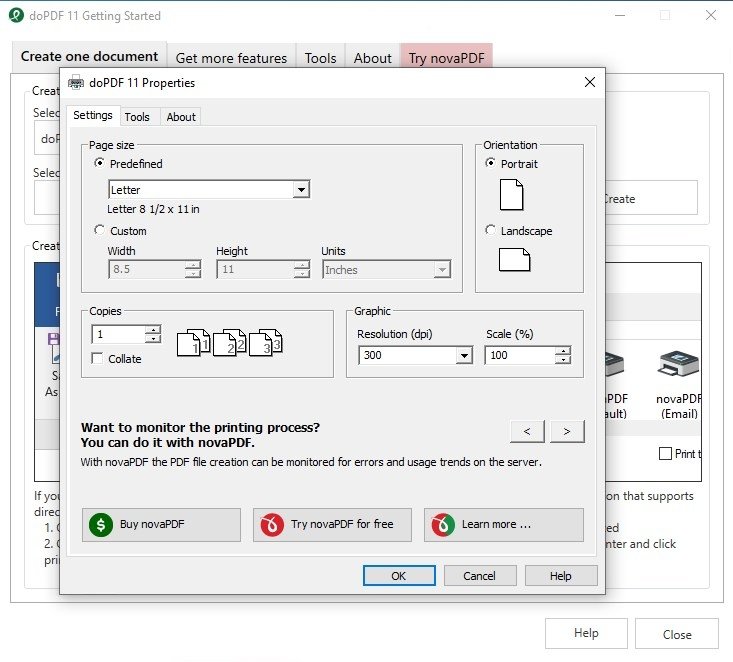Click the Height input field
The image size is (733, 662).
[256, 270]
